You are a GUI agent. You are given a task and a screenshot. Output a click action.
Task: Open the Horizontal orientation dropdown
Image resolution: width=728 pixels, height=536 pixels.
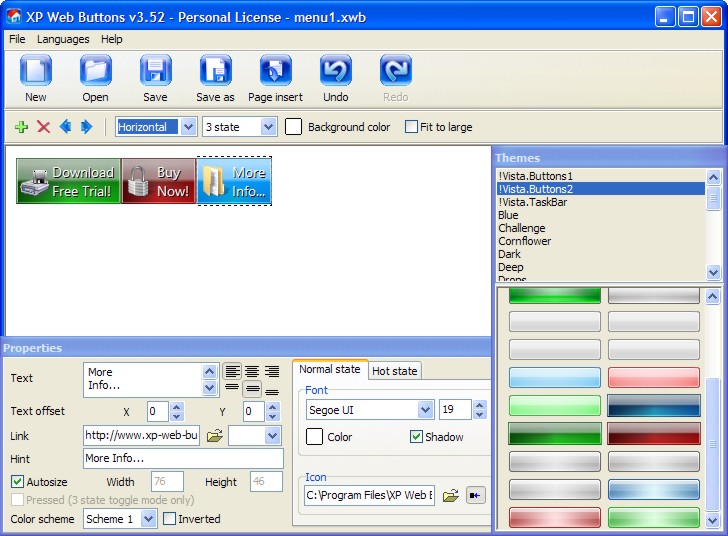click(188, 127)
